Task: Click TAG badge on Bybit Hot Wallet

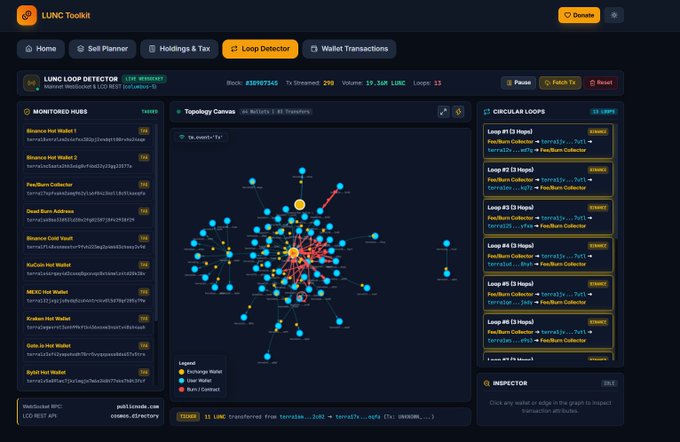Action: tap(144, 372)
